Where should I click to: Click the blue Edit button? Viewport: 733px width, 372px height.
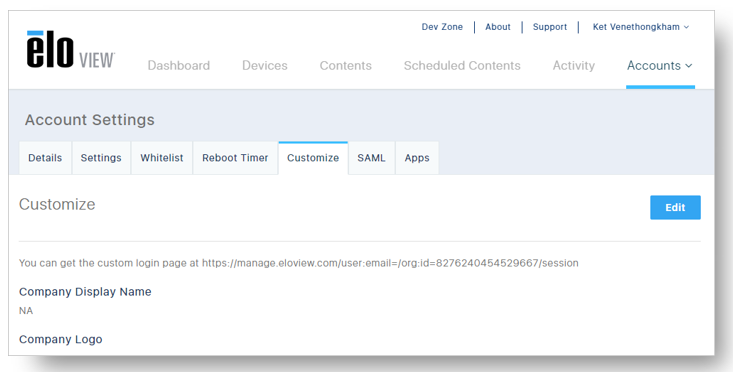(675, 207)
